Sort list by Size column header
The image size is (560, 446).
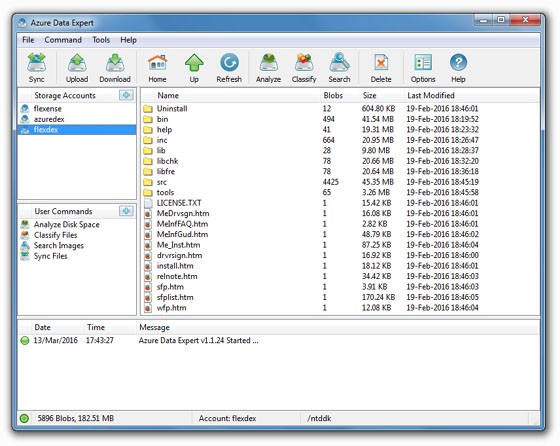coord(382,95)
